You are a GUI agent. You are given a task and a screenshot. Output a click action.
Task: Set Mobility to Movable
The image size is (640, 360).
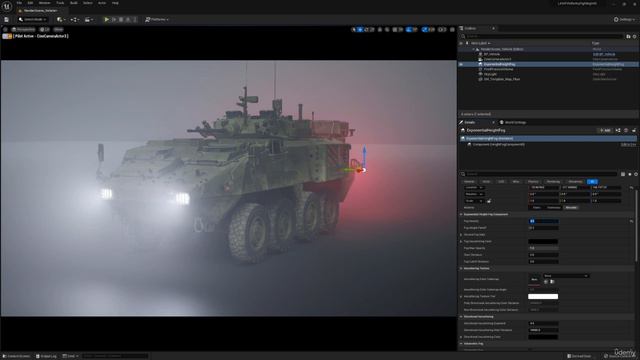coord(571,207)
